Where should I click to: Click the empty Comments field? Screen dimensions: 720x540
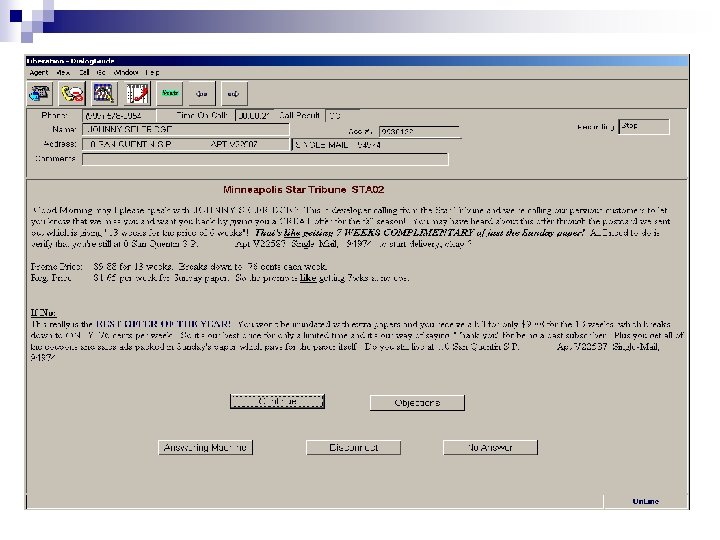(265, 159)
